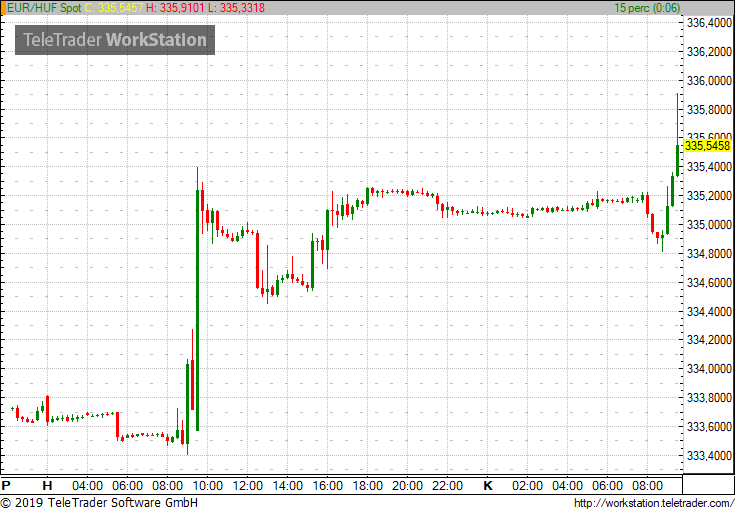Viewport: 735px width, 512px height.
Task: Click the 15 perc (0:06) interval label
Action: tap(647, 8)
